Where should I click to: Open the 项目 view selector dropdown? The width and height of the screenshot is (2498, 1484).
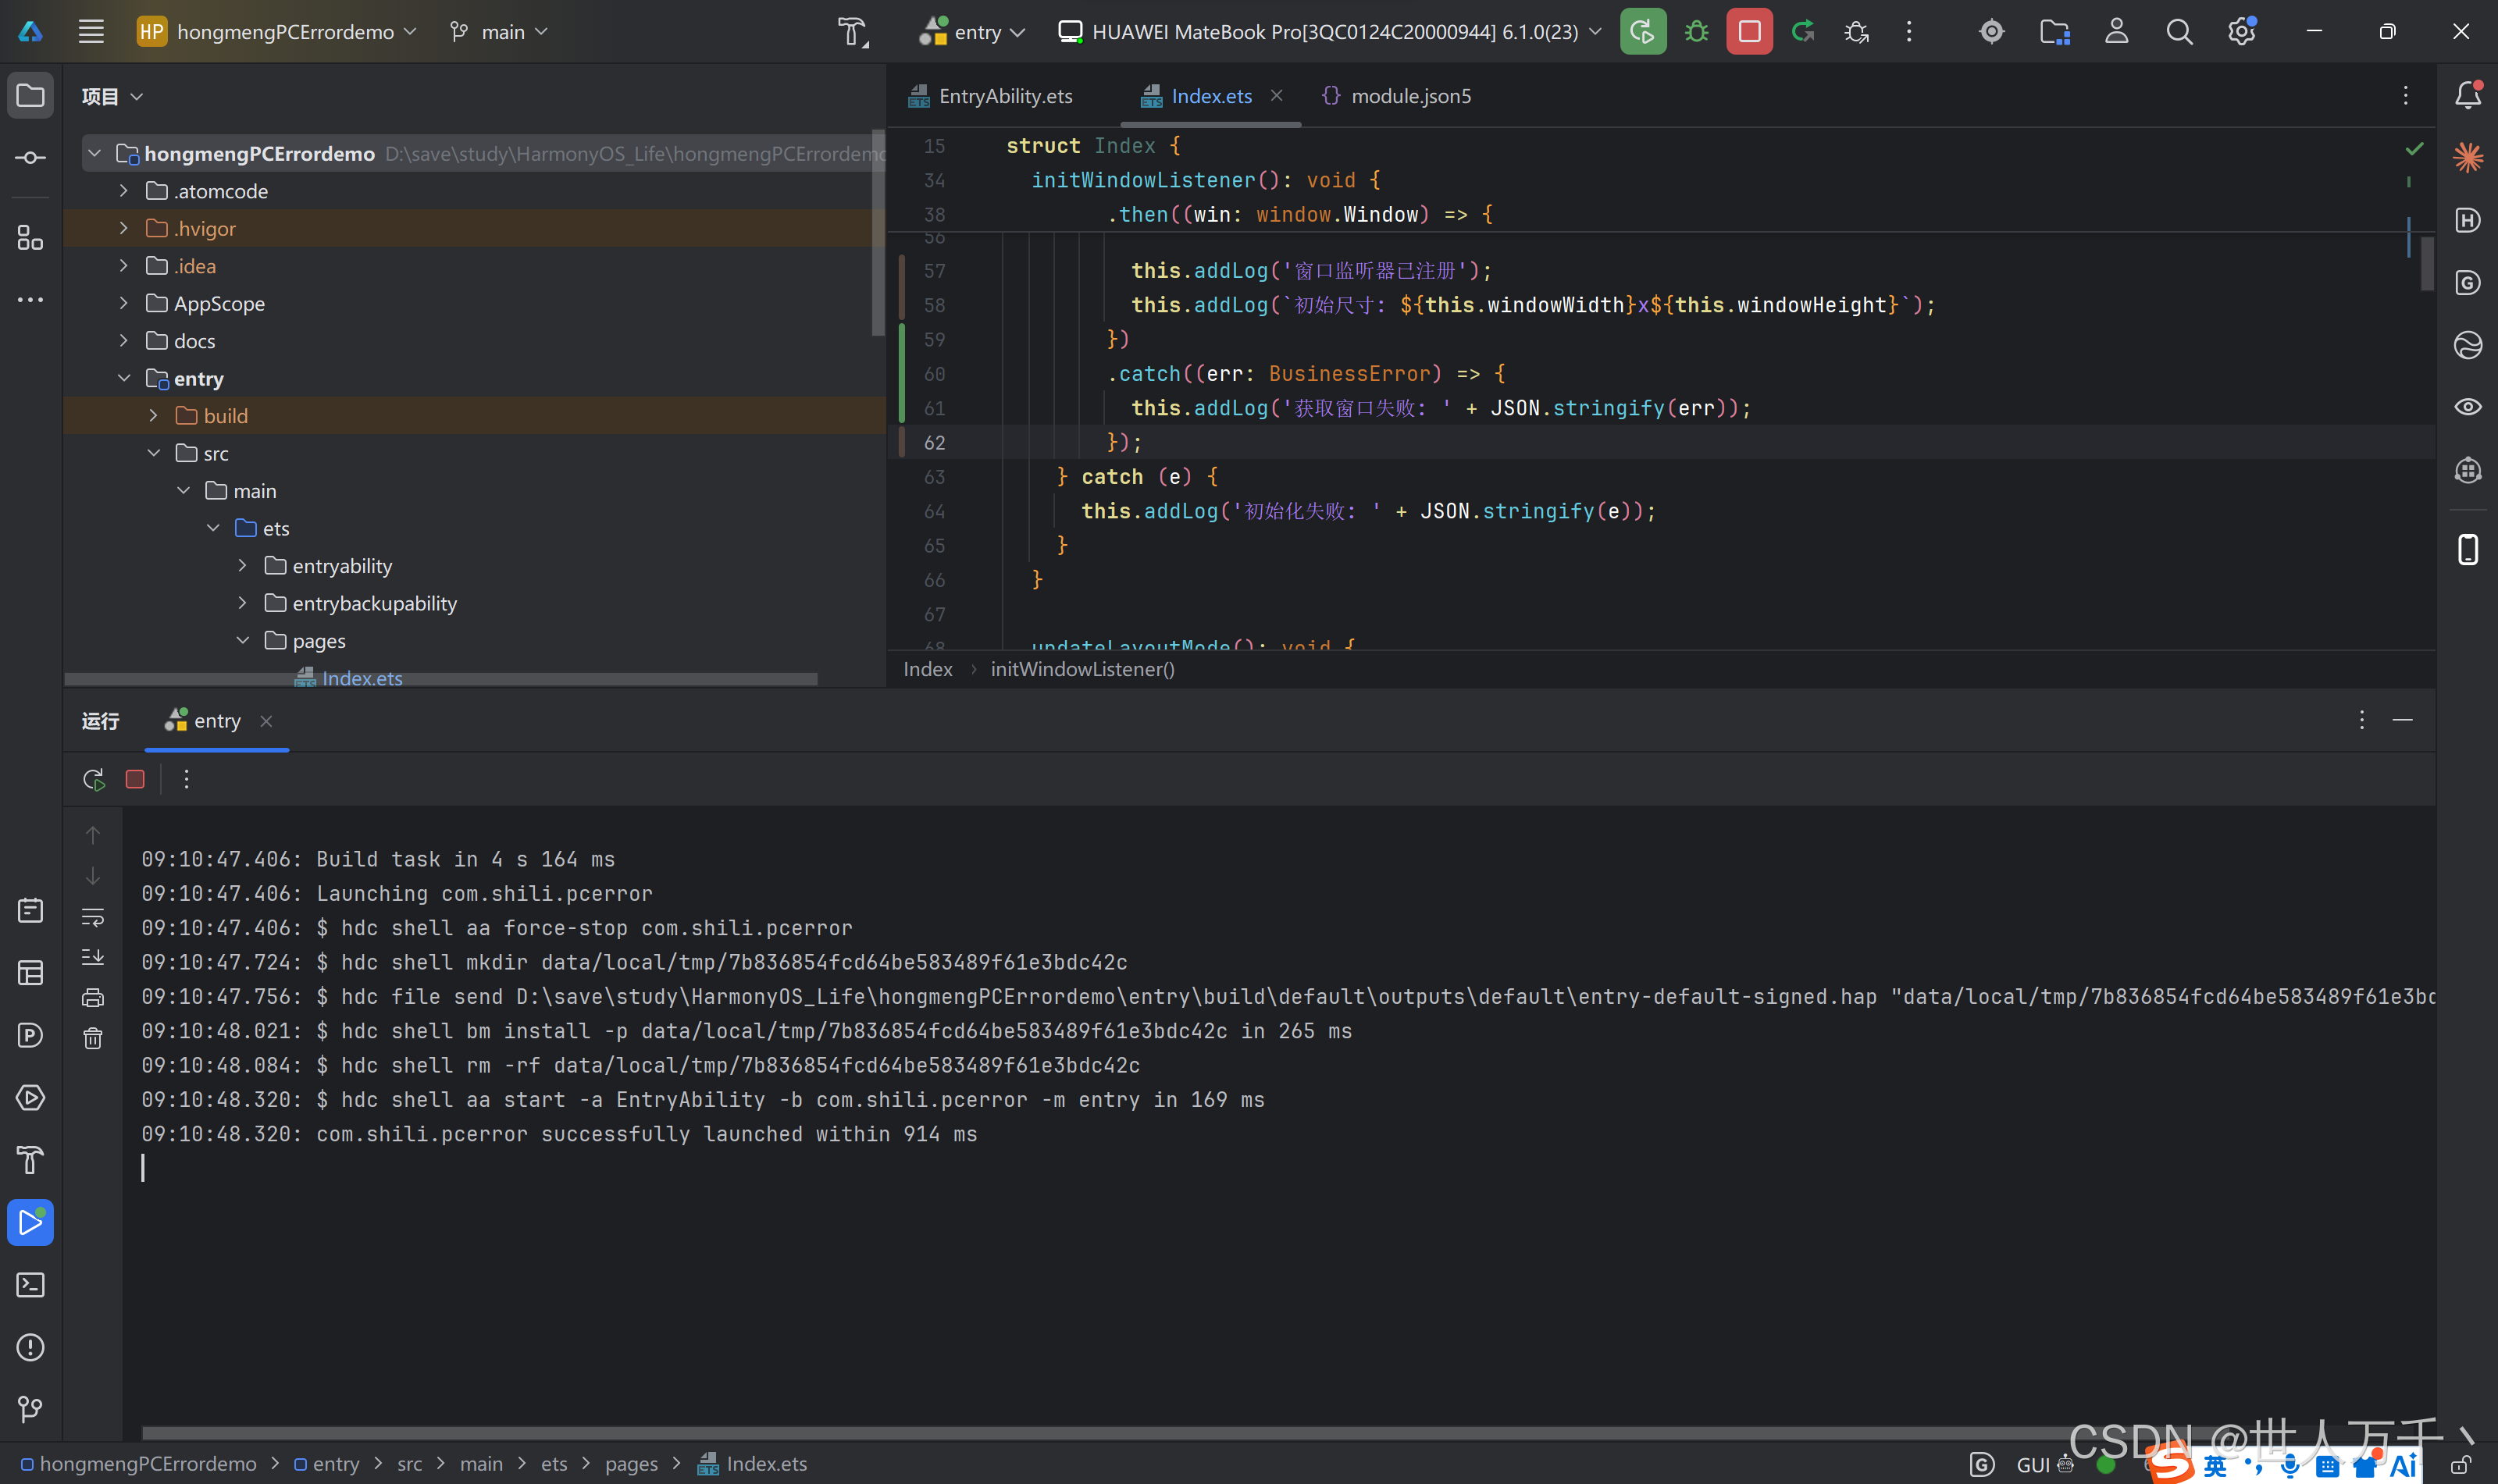point(112,96)
